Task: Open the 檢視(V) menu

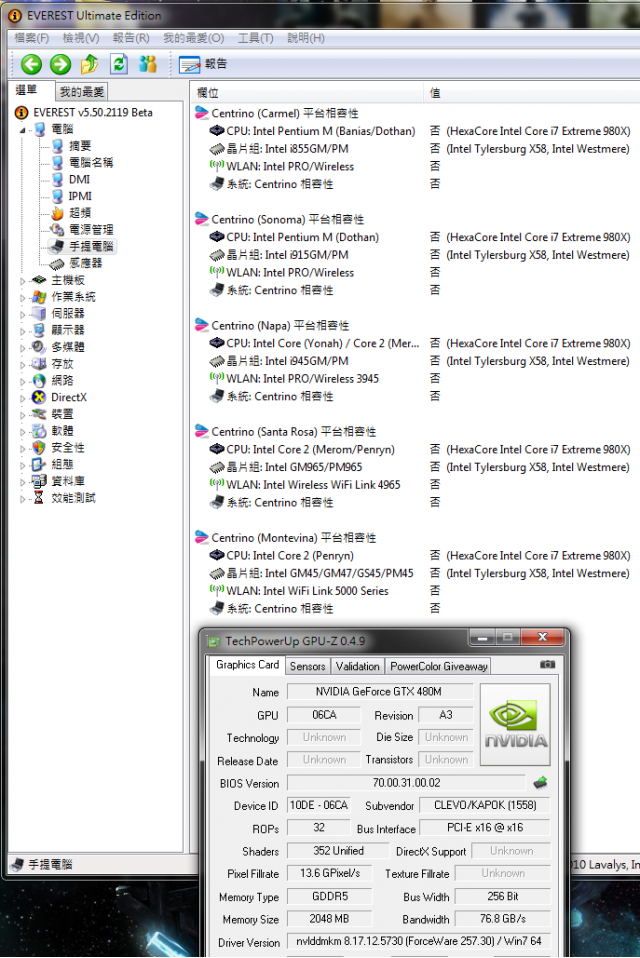Action: pos(81,38)
